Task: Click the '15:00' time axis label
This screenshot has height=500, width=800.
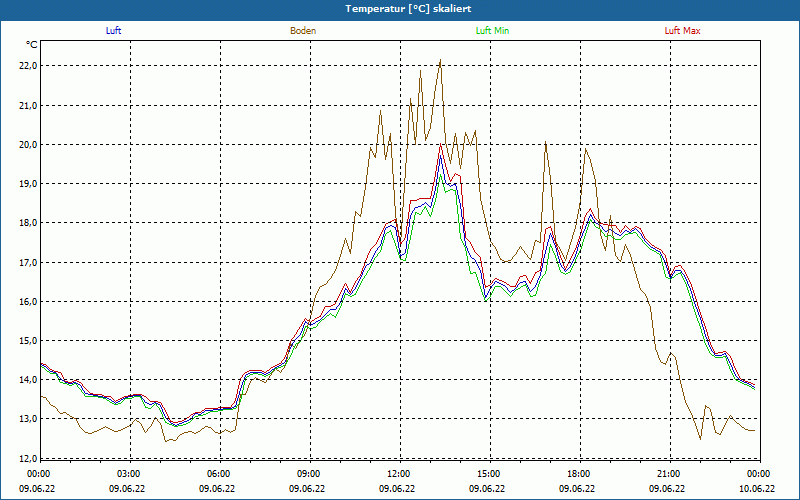Action: point(488,474)
